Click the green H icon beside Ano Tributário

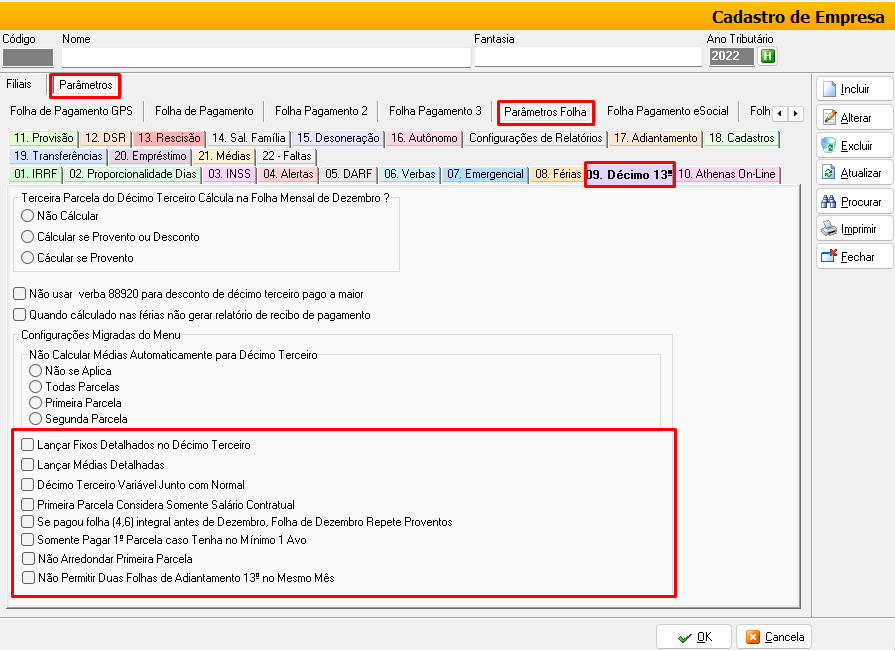(x=767, y=56)
